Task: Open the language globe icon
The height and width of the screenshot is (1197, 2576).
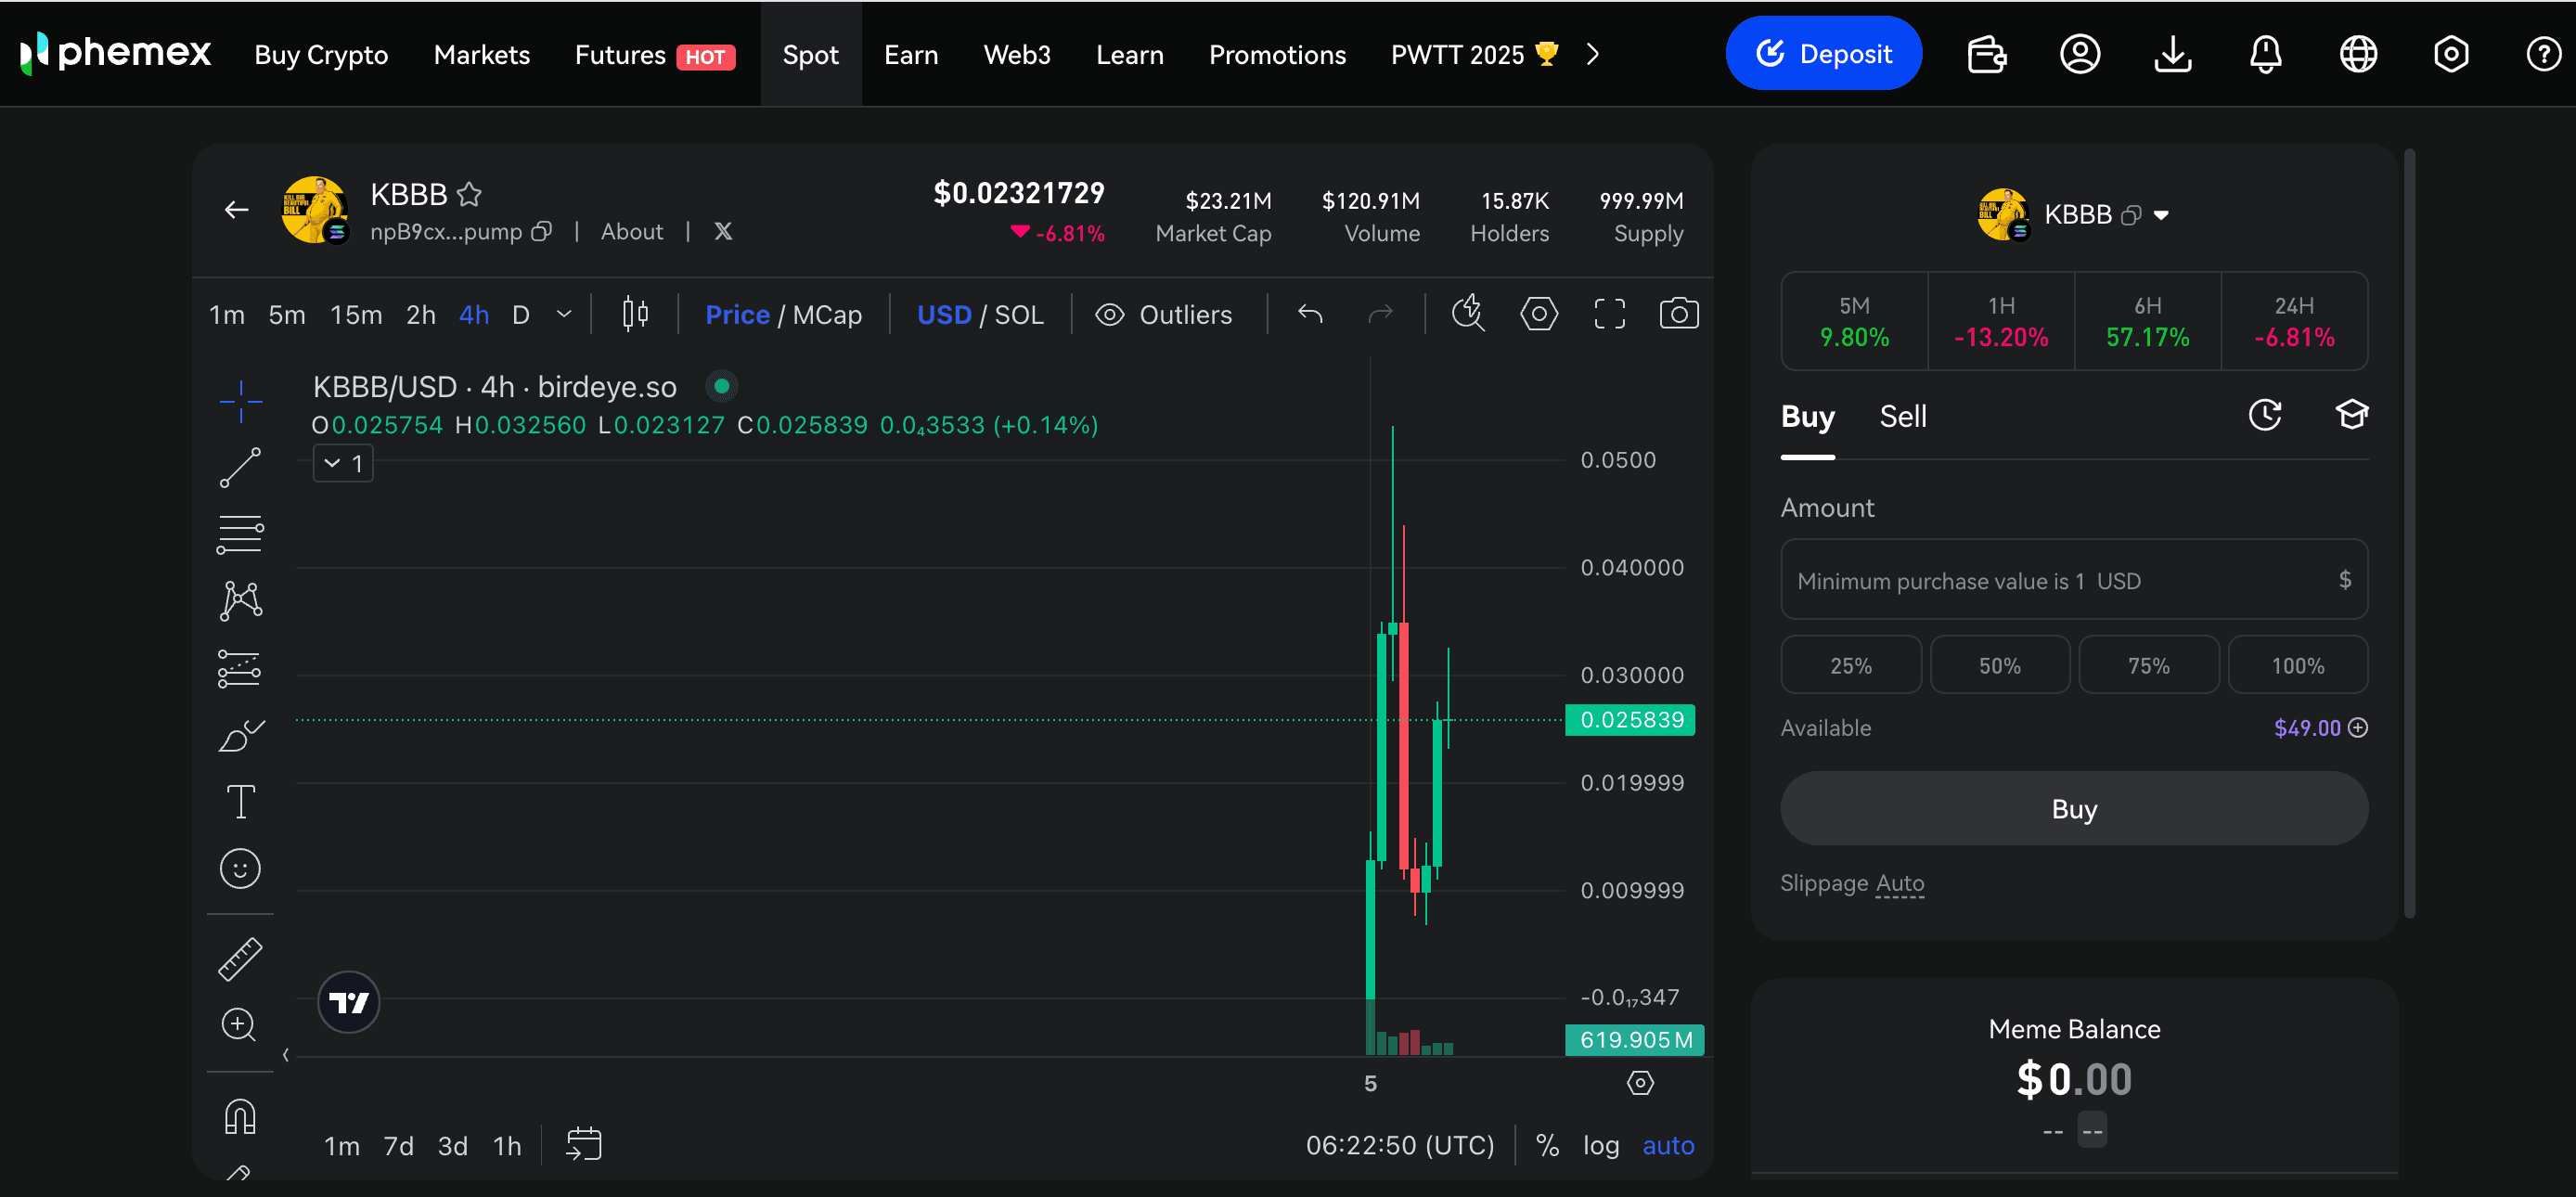Action: point(2358,54)
